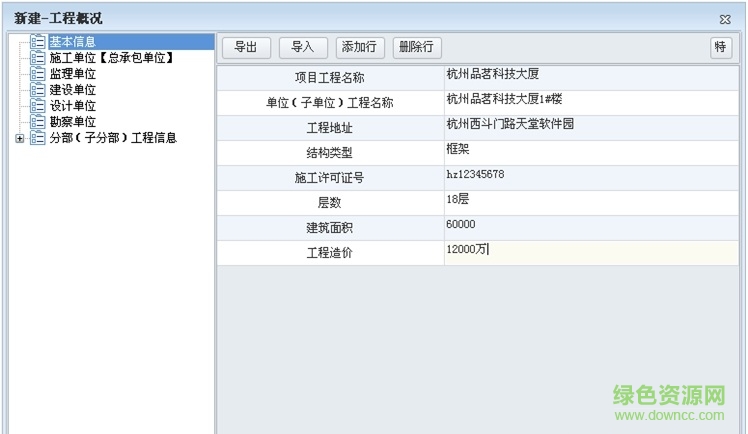Screen dimensions: 748x434
Task: Click the 删除行 delete row button
Action: 415,48
